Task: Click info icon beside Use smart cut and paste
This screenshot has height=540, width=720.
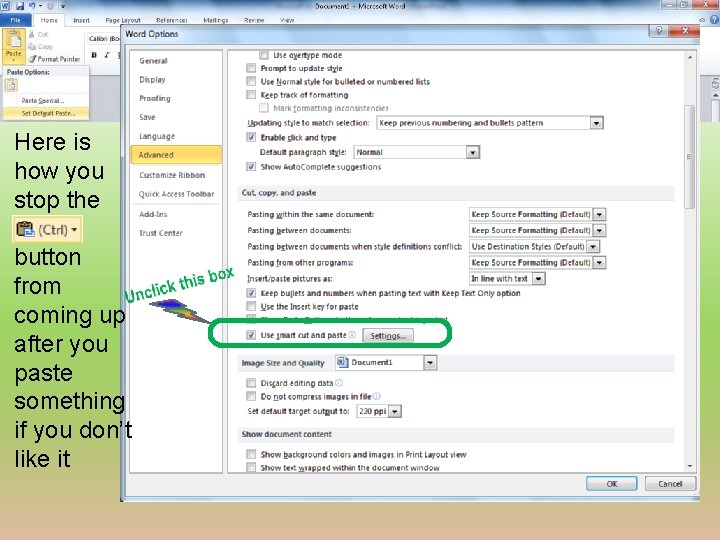Action: (352, 335)
